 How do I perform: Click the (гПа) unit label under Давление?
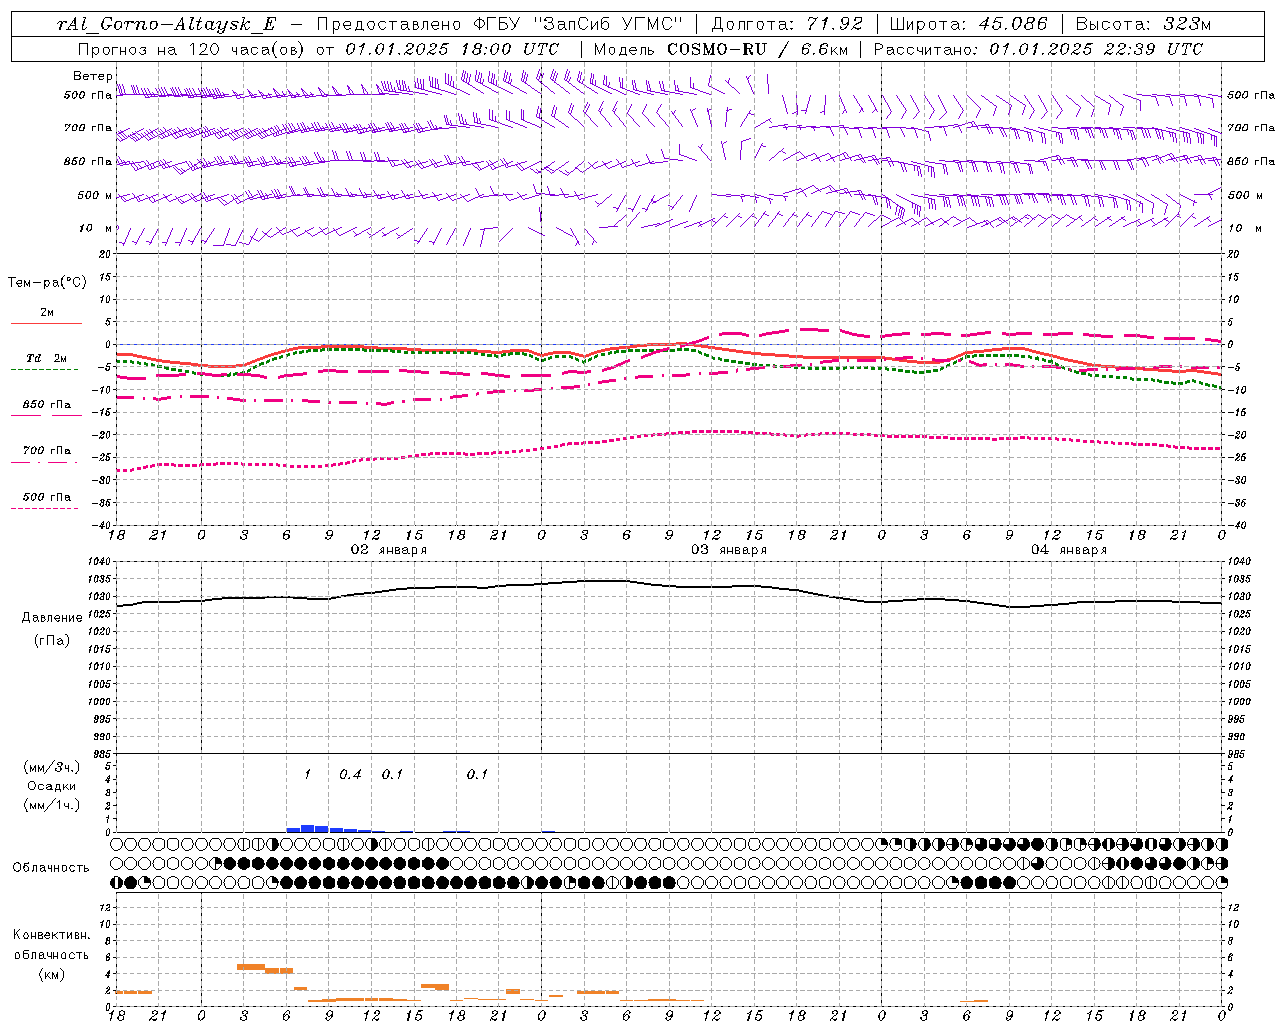(52, 640)
